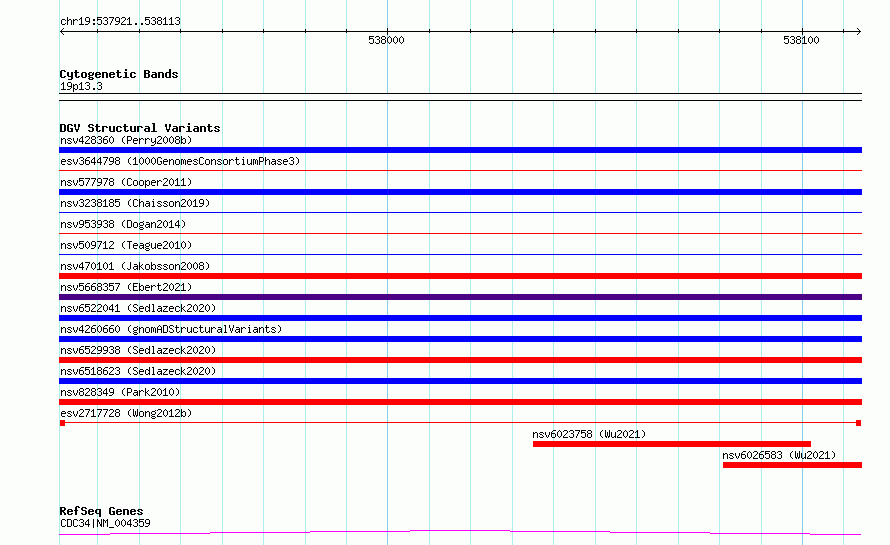Select the red bar under nsv6023758
The image size is (890, 545).
tap(671, 444)
